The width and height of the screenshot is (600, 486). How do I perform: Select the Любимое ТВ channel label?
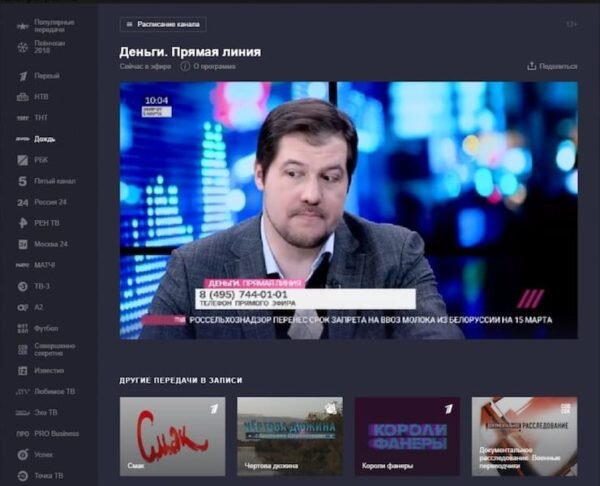click(x=55, y=391)
